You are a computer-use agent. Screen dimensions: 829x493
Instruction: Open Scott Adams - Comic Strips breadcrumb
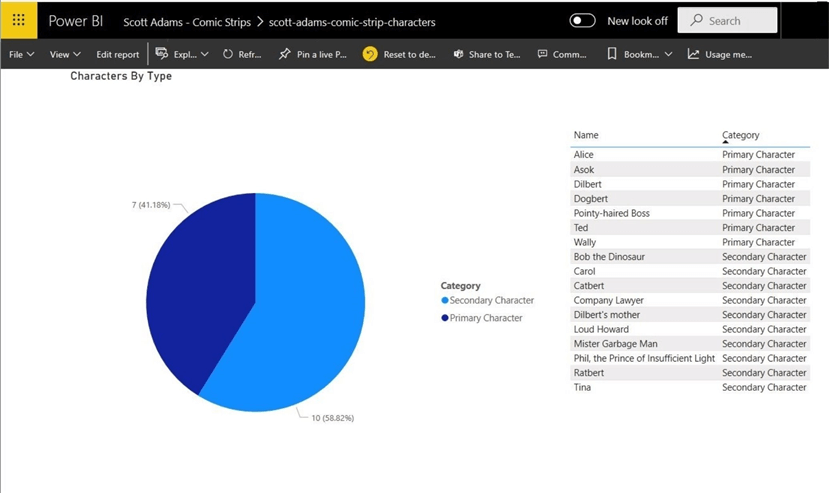(186, 21)
